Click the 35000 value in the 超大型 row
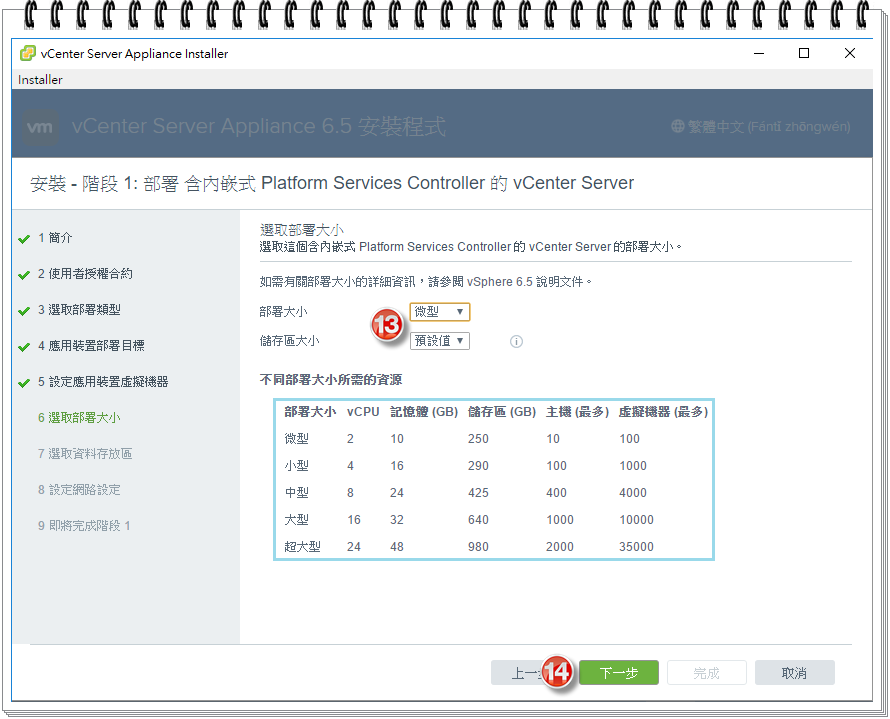890x719 pixels. (x=636, y=547)
